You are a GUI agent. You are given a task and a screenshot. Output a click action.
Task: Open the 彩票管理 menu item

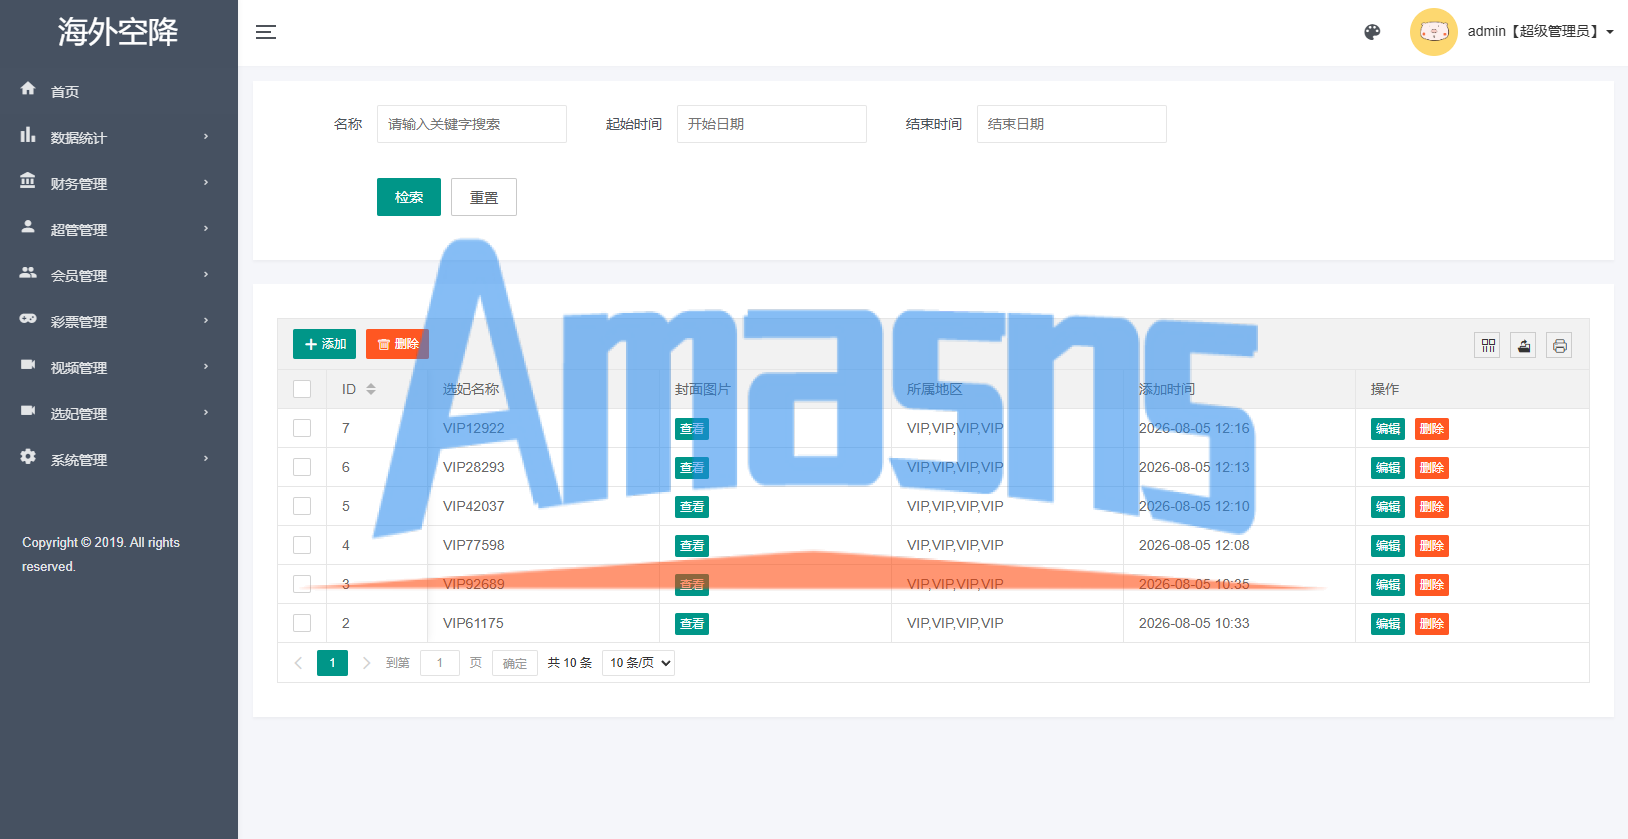click(119, 321)
